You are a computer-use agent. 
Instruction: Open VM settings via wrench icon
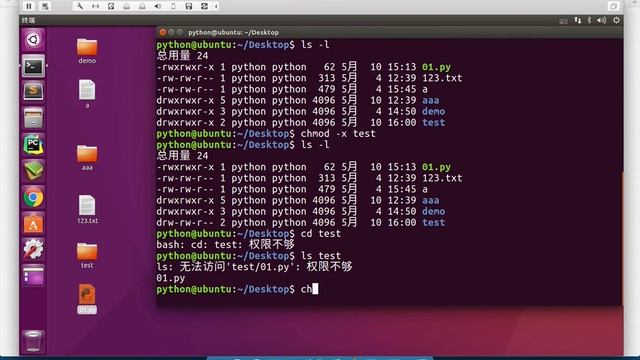click(x=80, y=6)
